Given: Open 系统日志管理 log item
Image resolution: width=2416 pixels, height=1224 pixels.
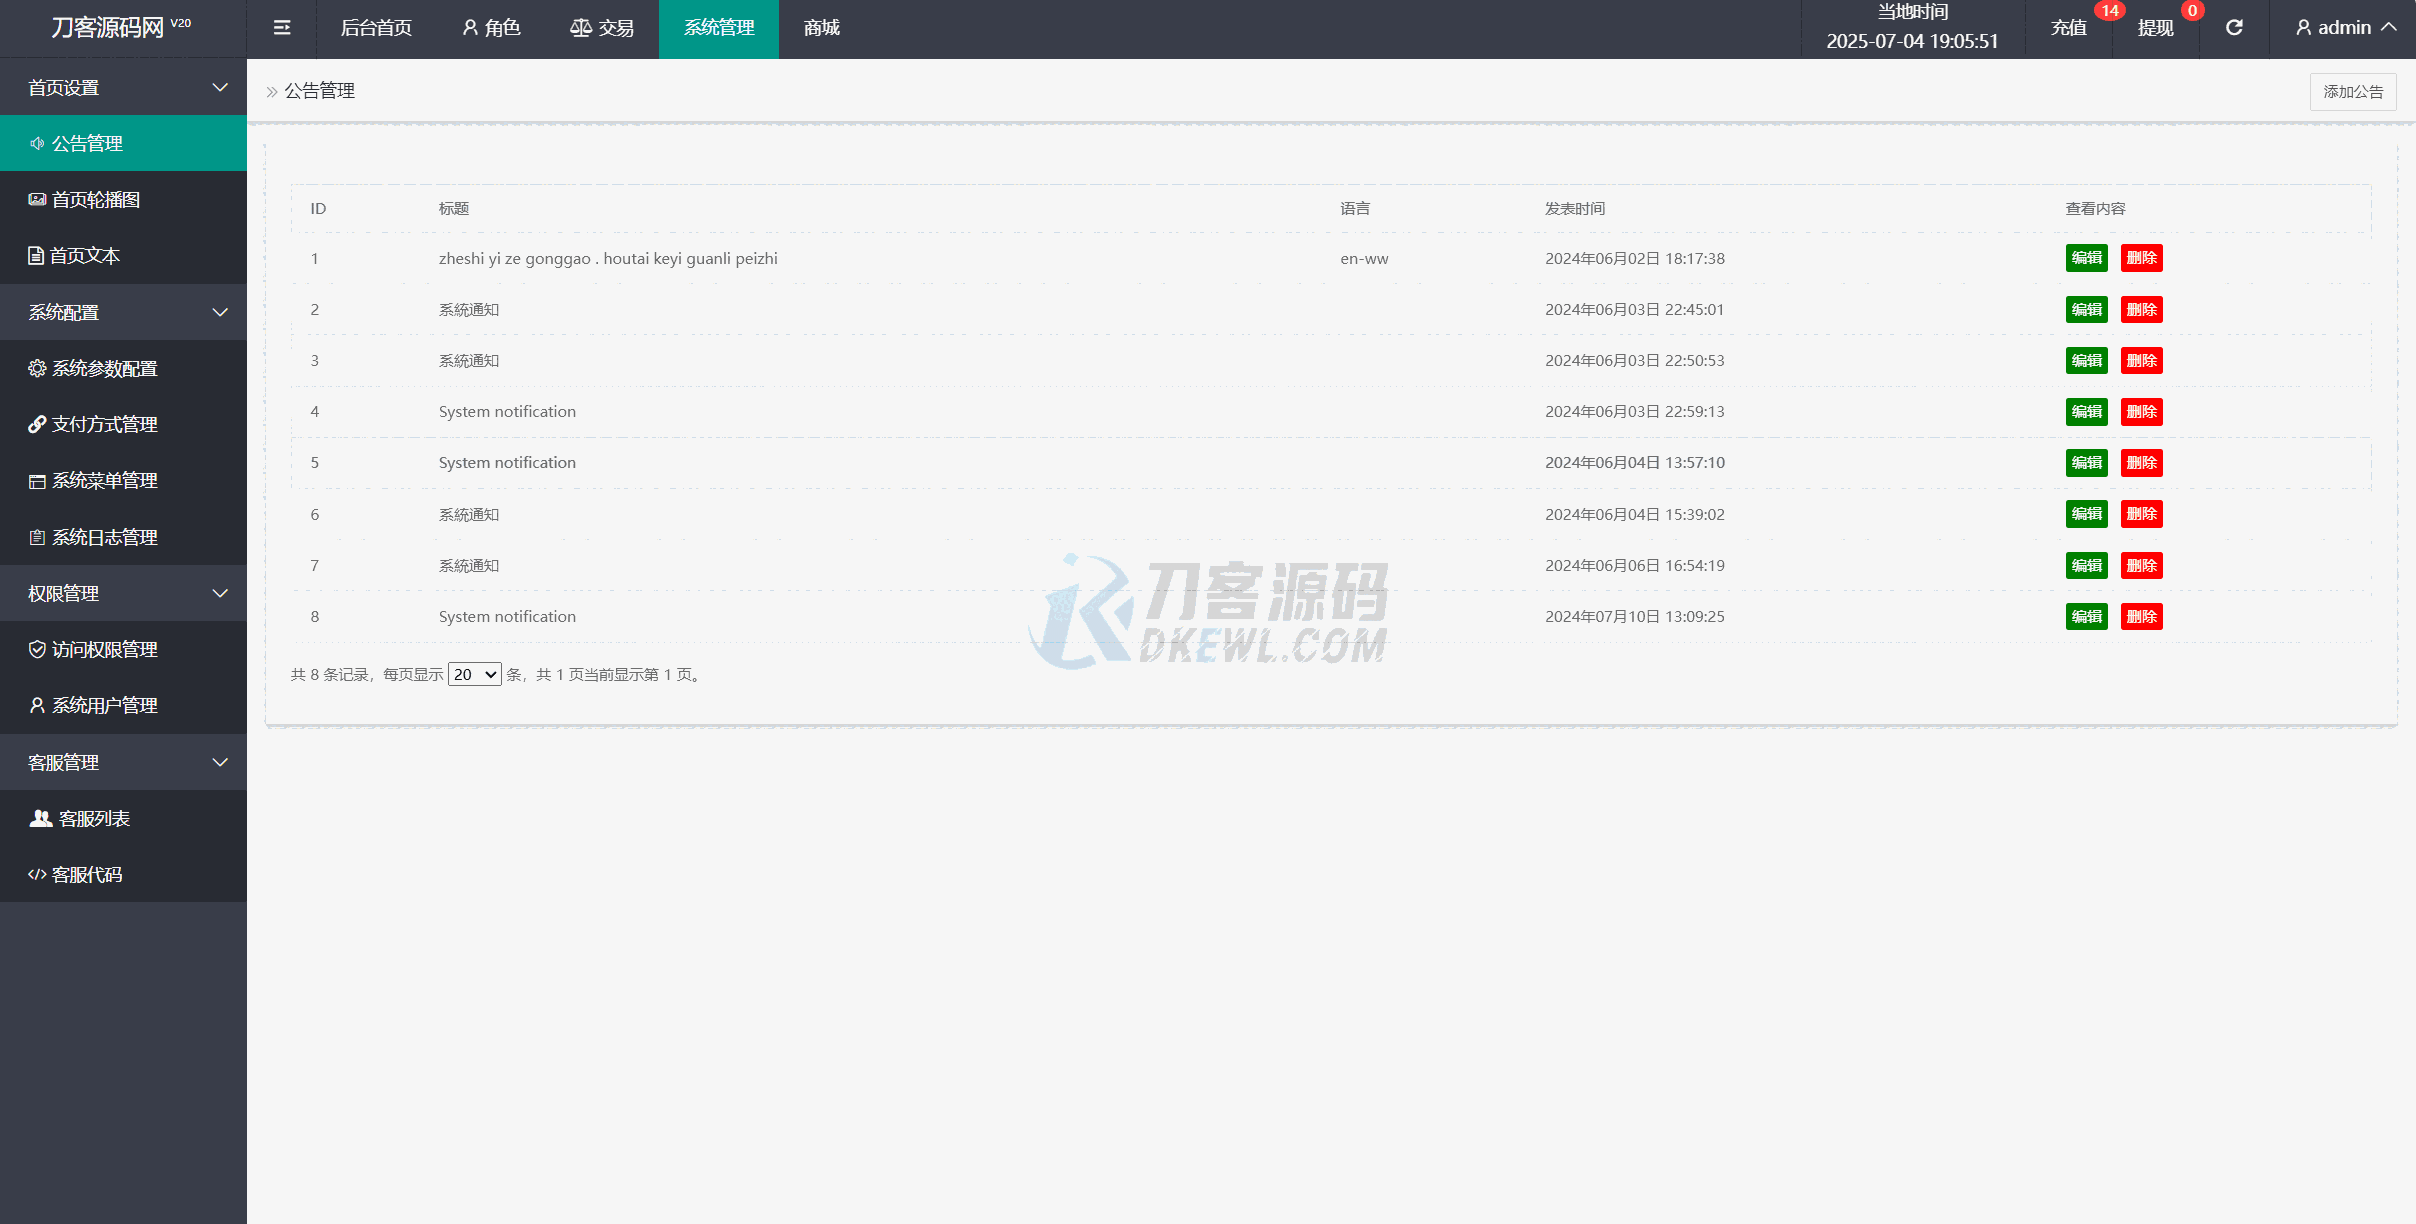Looking at the screenshot, I should tap(104, 538).
